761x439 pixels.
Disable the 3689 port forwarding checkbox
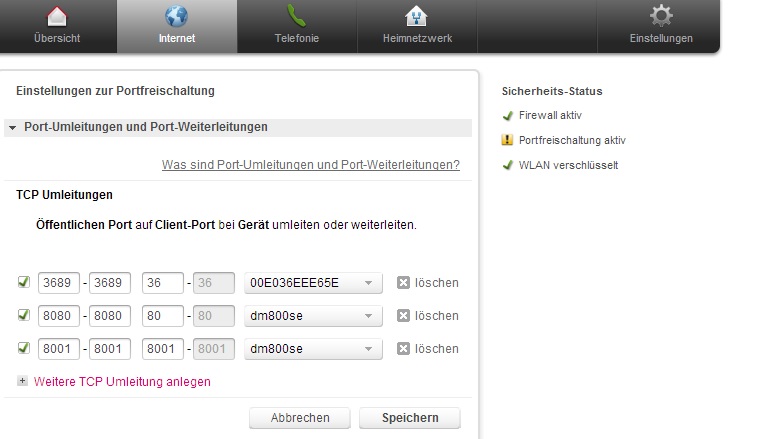(x=23, y=282)
